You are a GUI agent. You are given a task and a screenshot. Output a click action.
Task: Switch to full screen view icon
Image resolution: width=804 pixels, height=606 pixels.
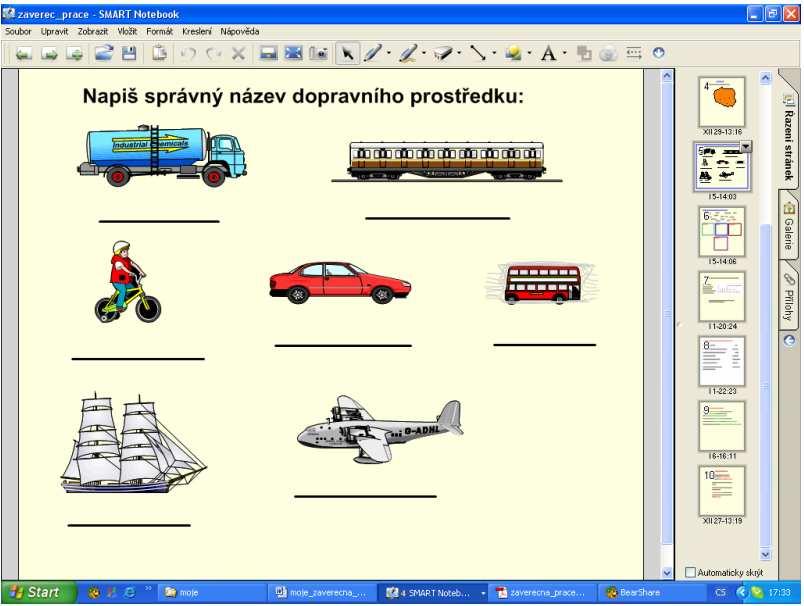coord(293,53)
